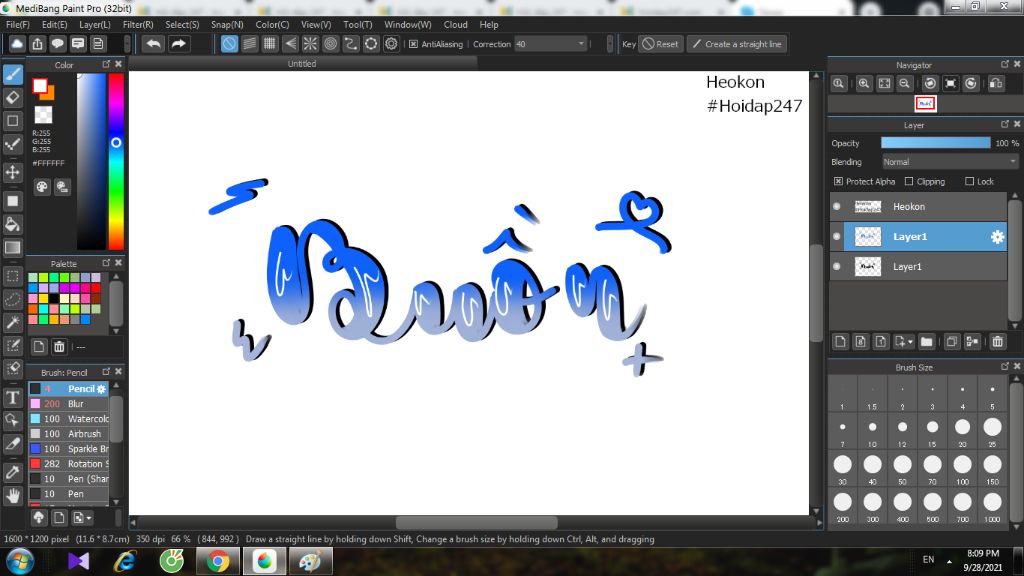Select the Hand pan tool
1024x576 pixels.
(x=12, y=496)
